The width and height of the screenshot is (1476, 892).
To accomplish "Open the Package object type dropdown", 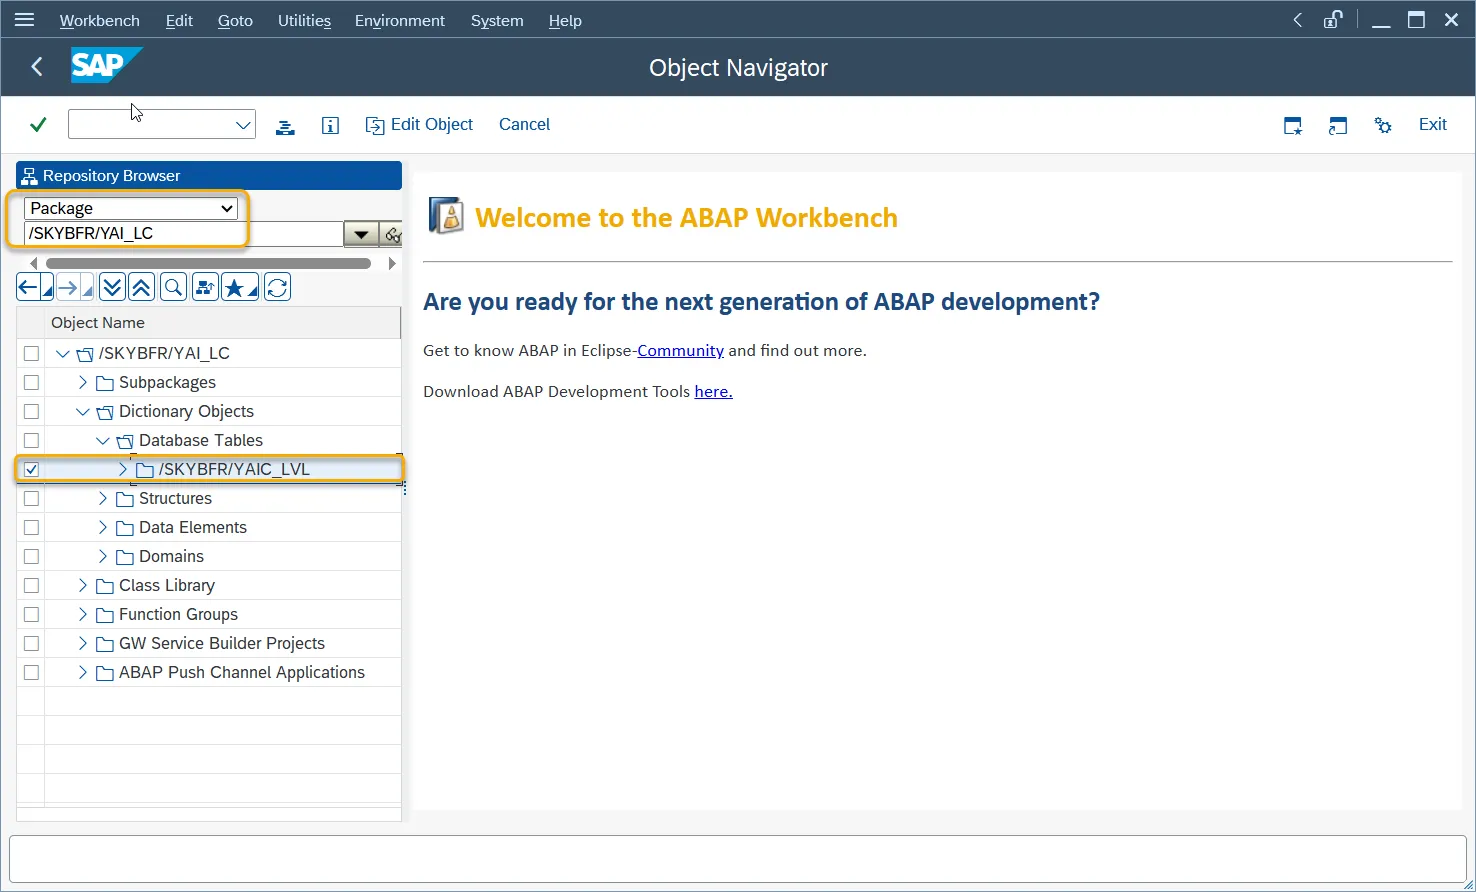I will (x=131, y=208).
